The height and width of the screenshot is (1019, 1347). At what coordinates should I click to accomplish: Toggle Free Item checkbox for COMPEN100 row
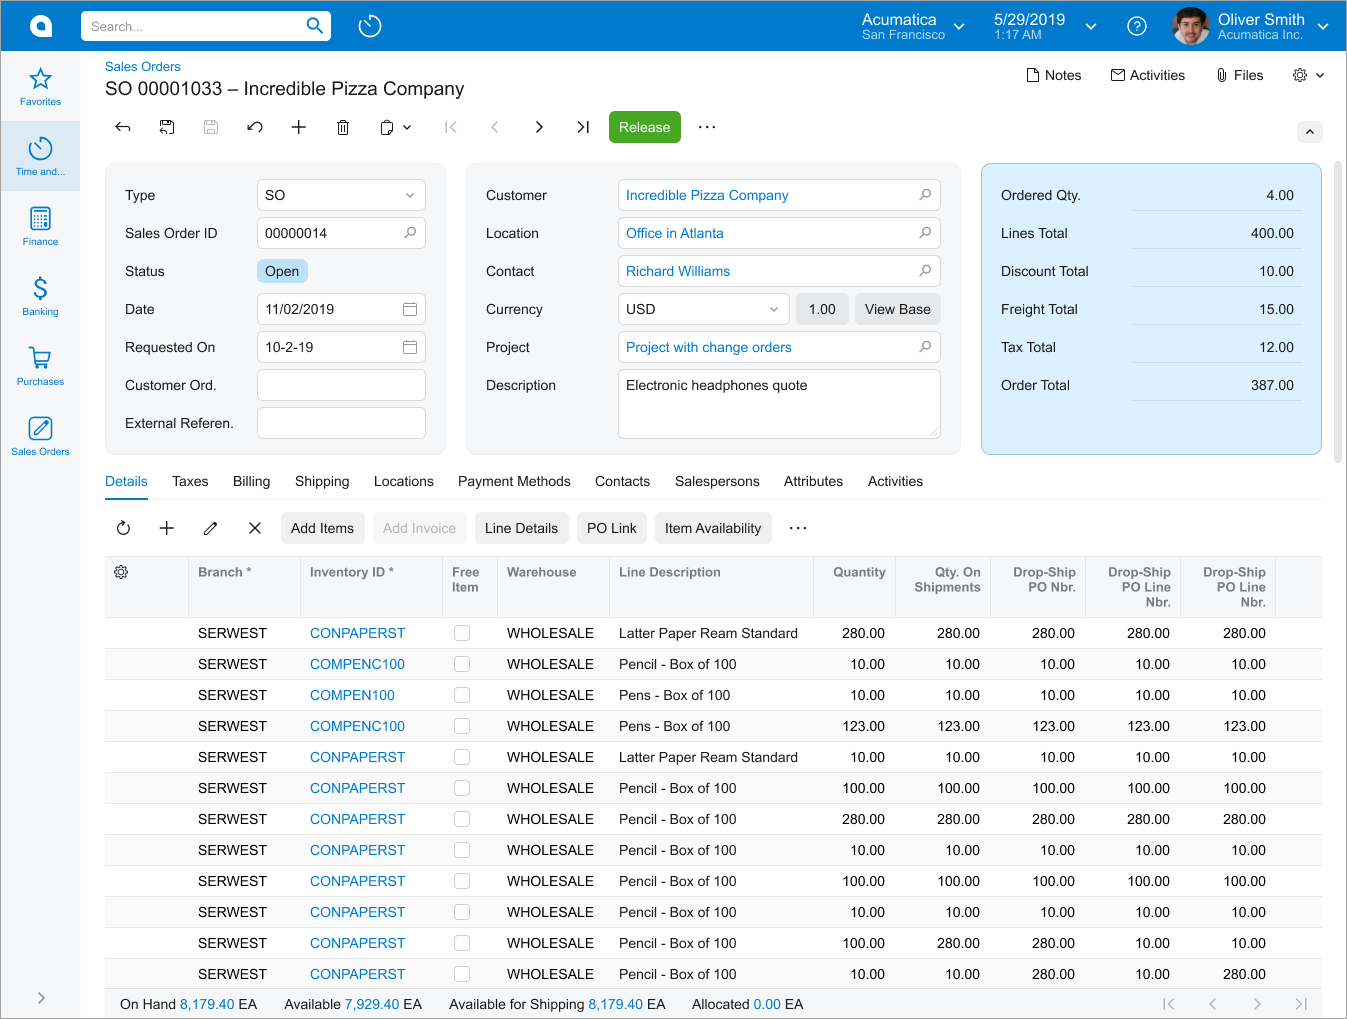(462, 695)
